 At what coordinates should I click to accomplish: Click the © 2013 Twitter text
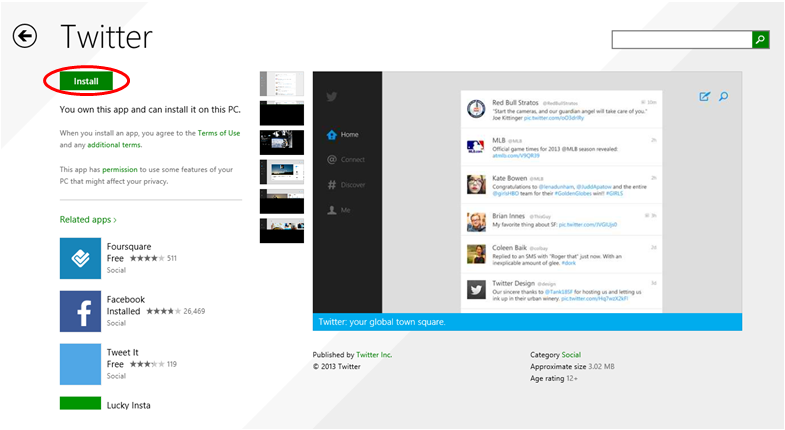coord(337,367)
